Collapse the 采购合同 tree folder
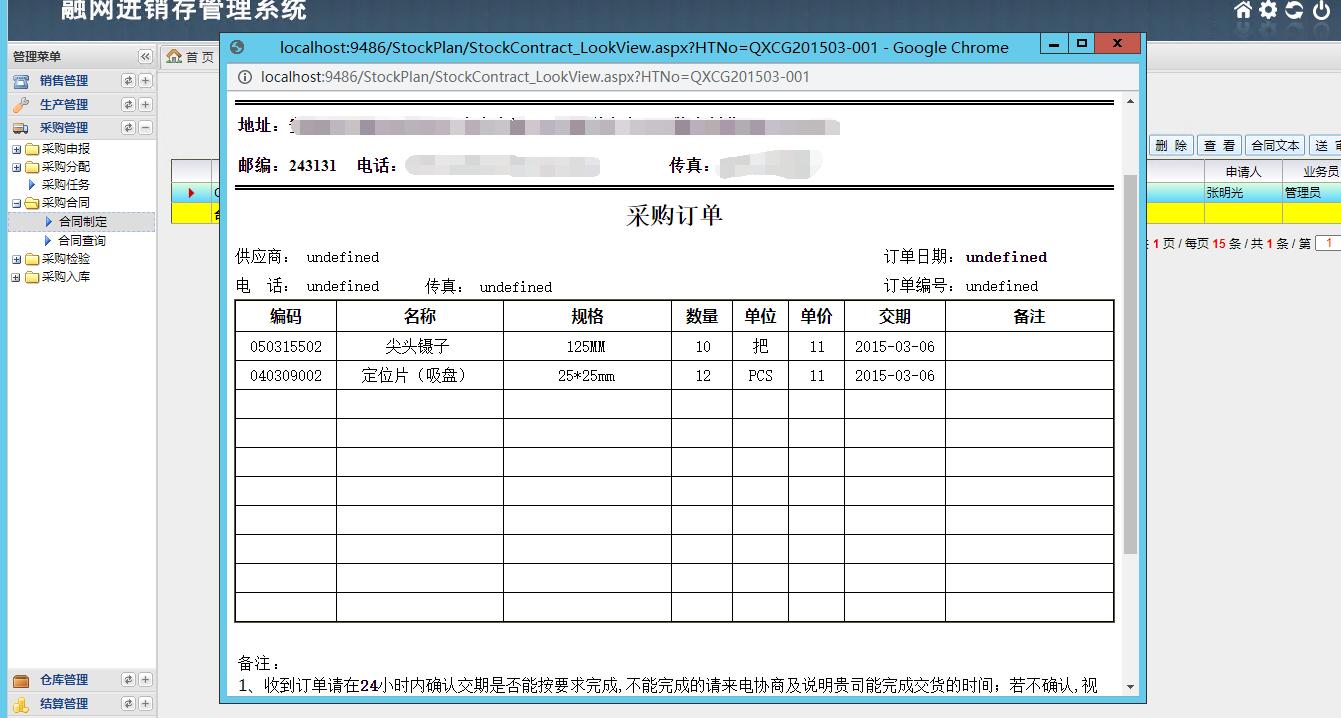Viewport: 1341px width, 718px height. point(17,203)
